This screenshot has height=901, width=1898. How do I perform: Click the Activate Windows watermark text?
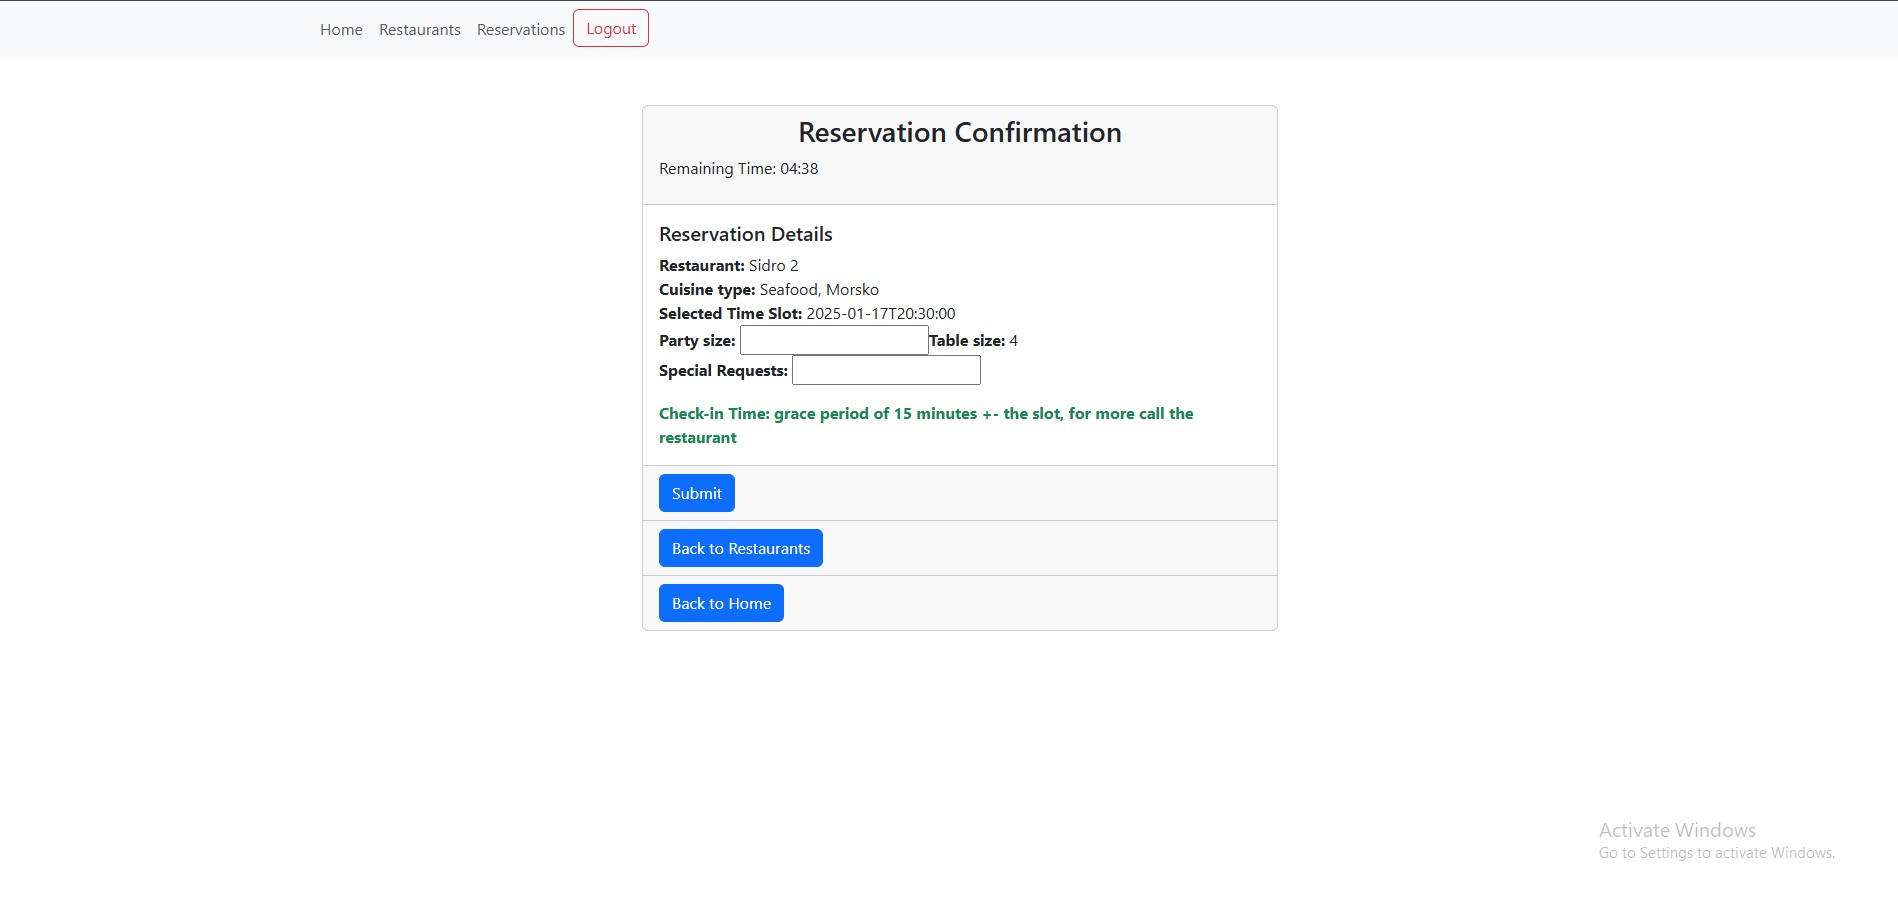(1676, 831)
